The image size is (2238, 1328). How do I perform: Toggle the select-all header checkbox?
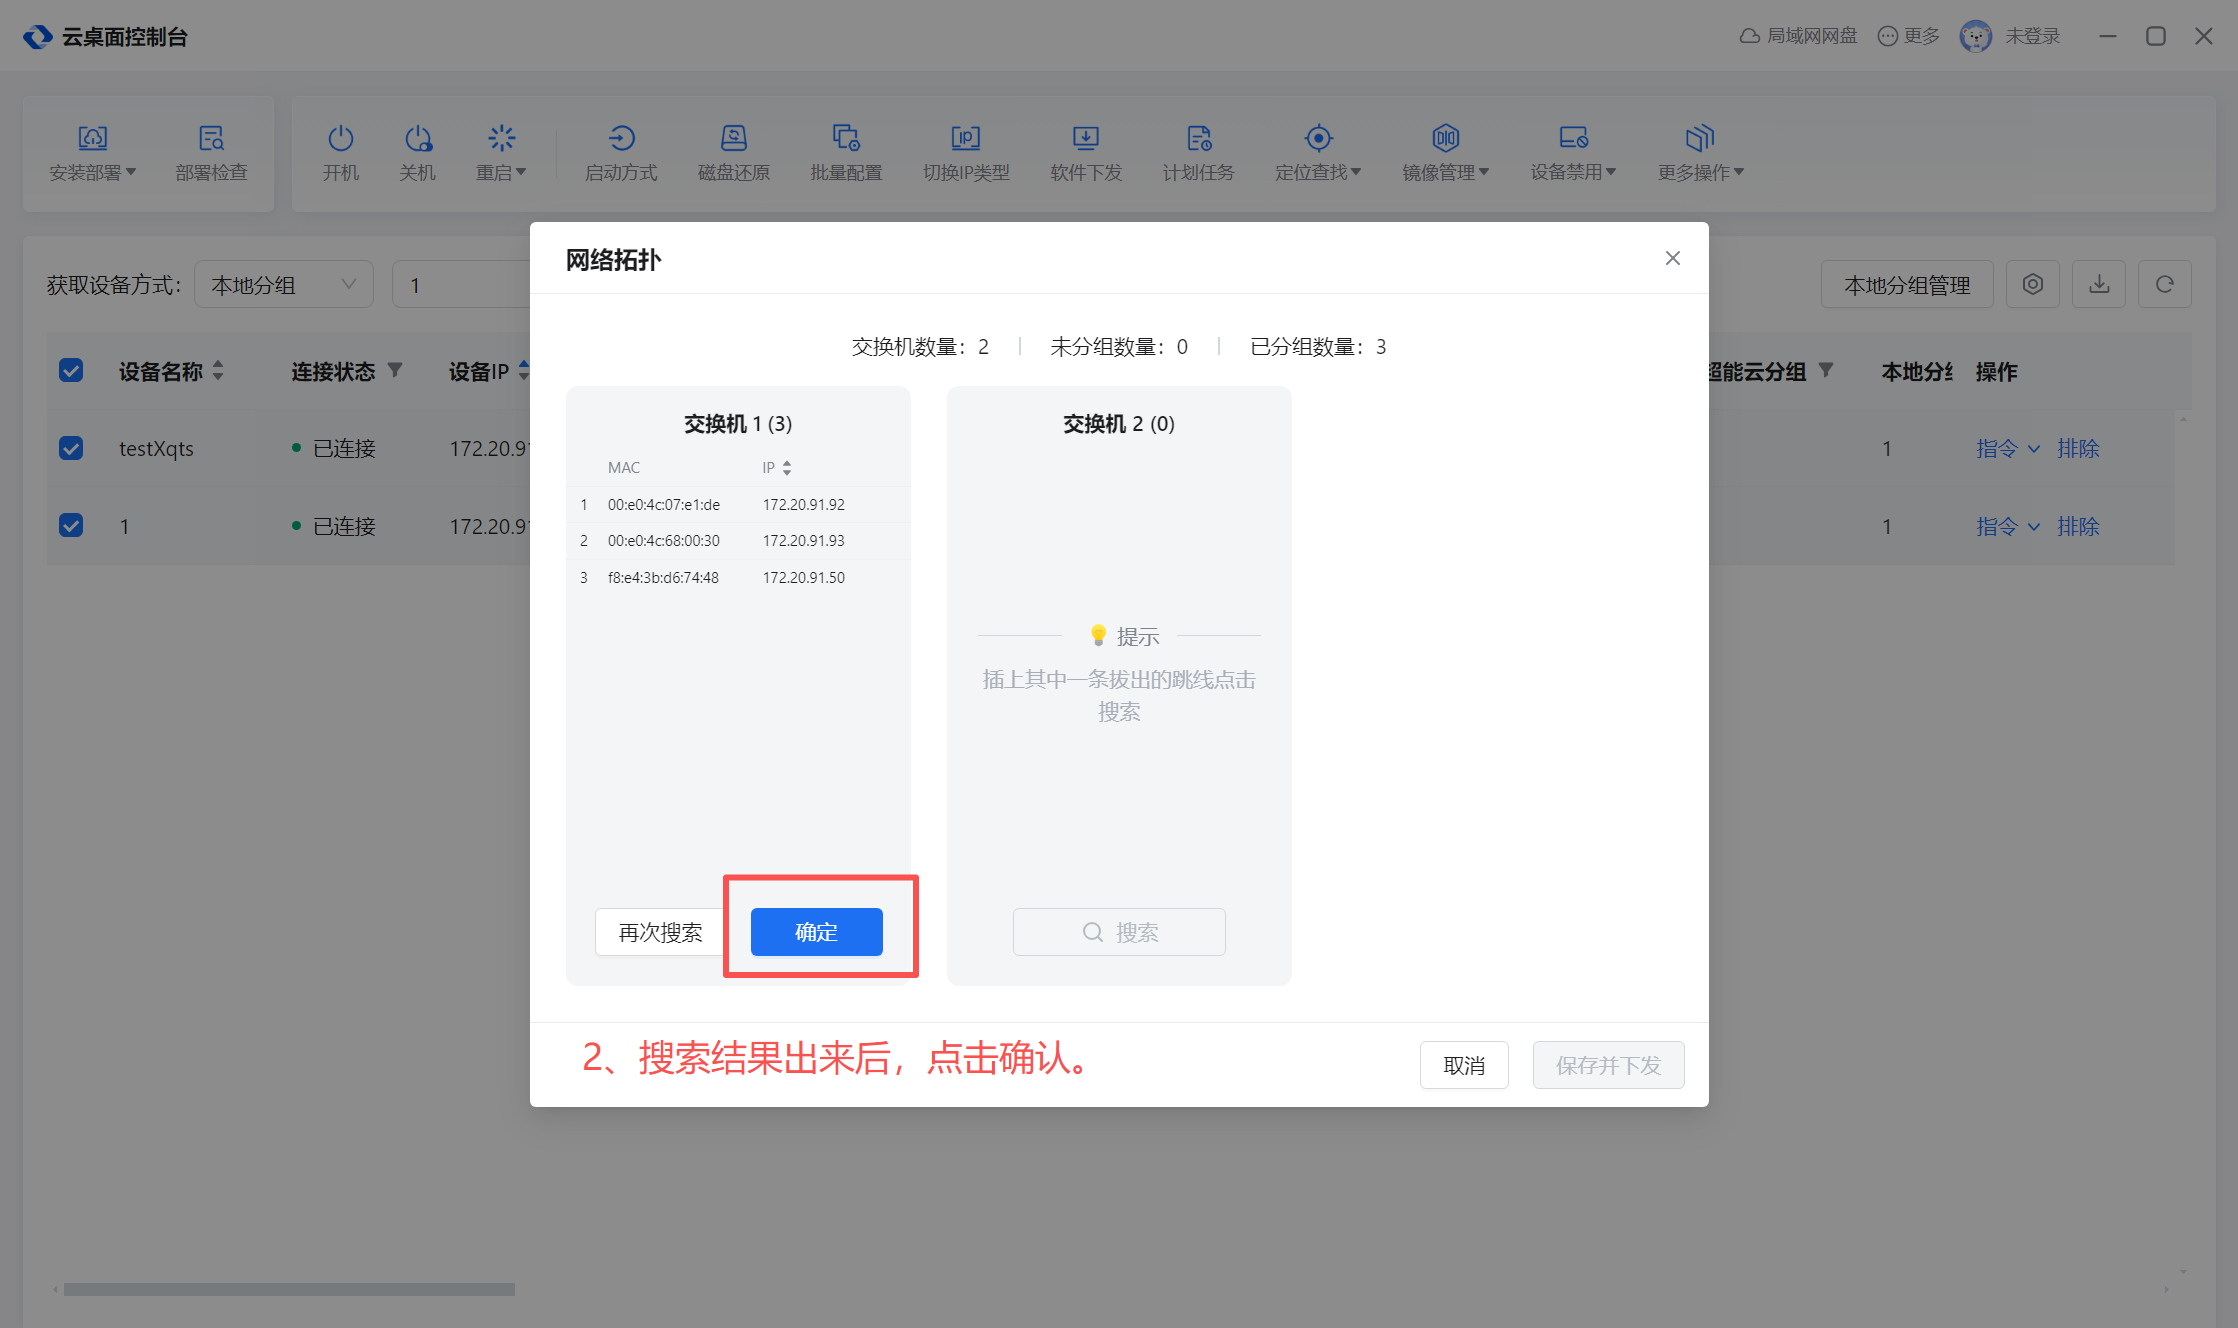tap(71, 371)
